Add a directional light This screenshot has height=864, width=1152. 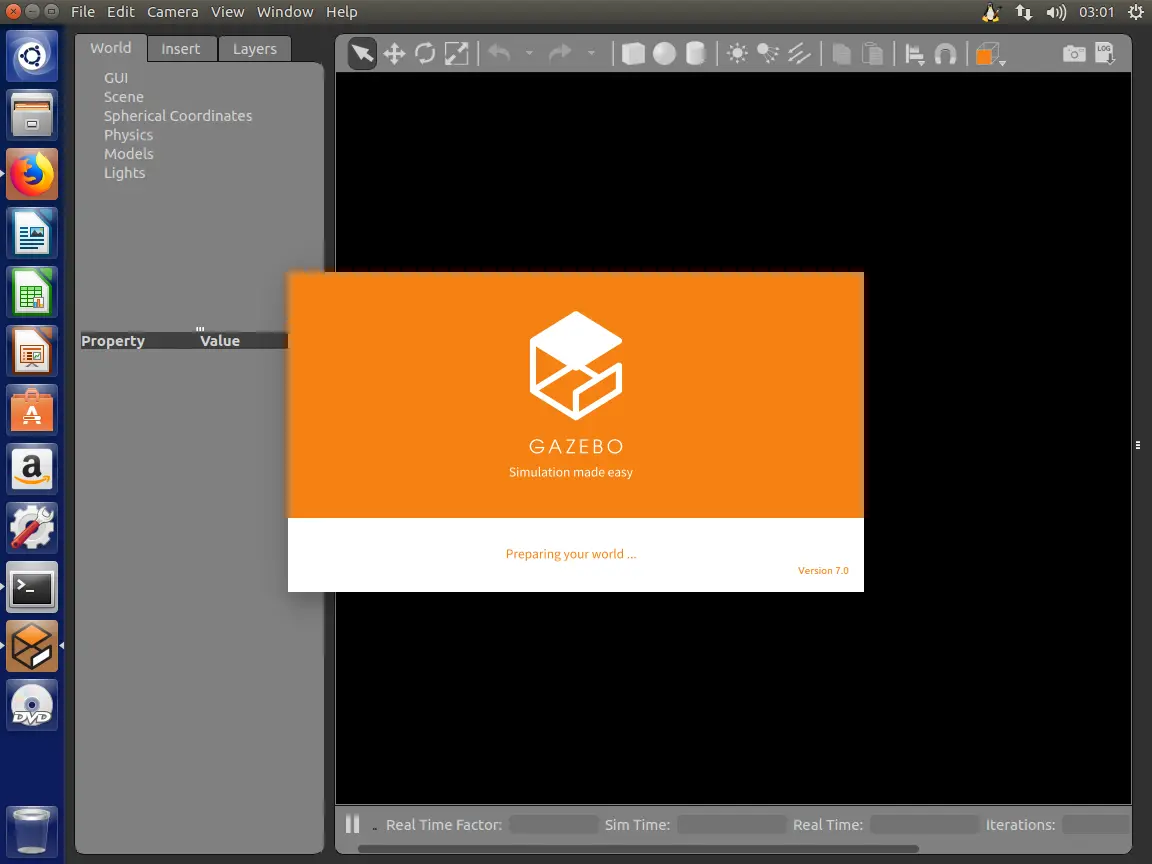[x=799, y=54]
